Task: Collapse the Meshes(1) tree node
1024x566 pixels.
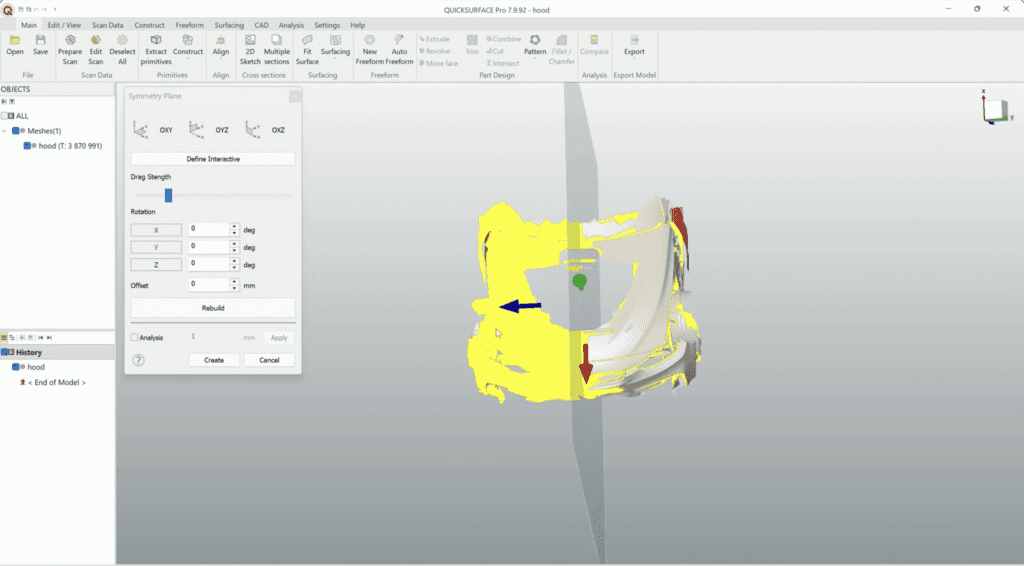Action: pos(5,131)
